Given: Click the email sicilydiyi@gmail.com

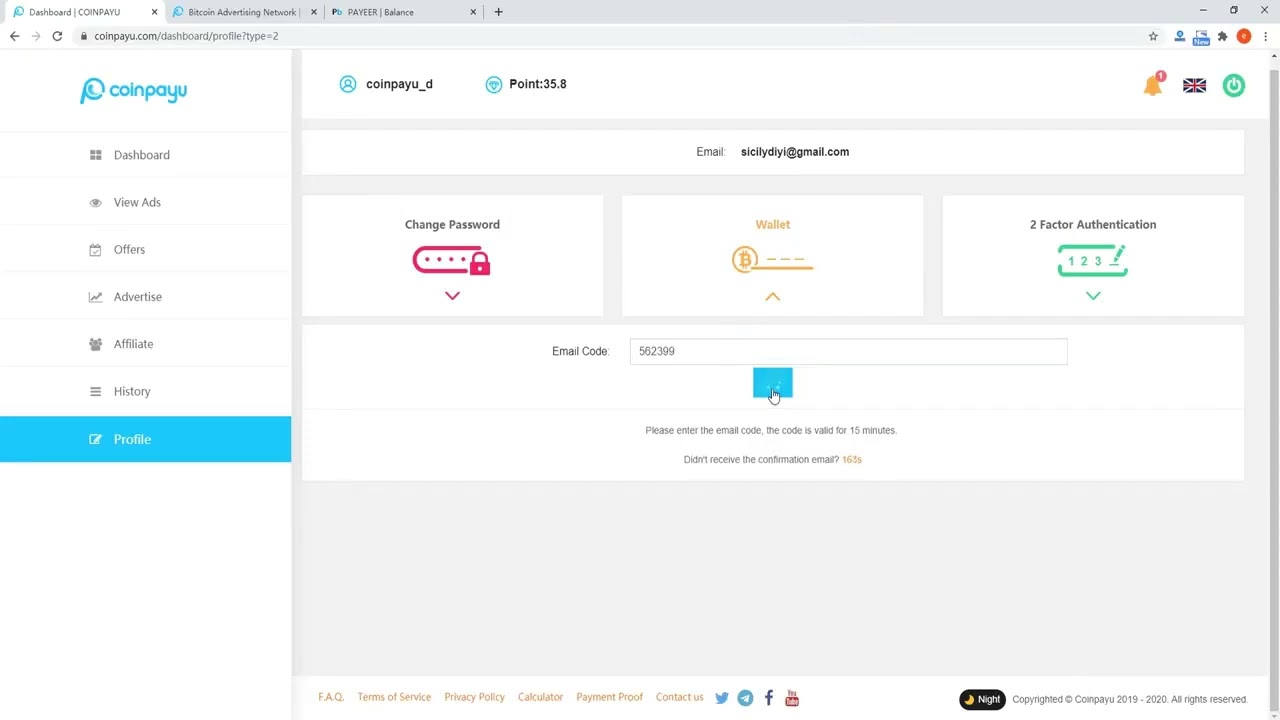Looking at the screenshot, I should (x=795, y=152).
